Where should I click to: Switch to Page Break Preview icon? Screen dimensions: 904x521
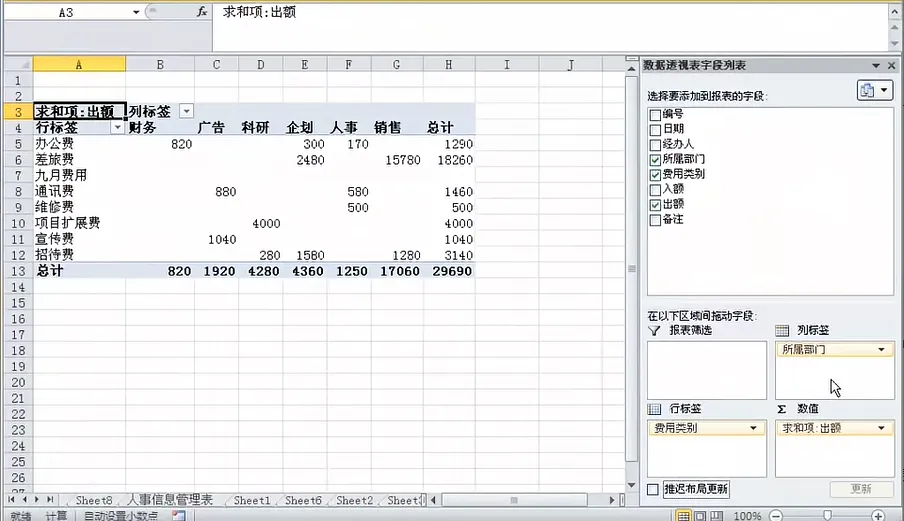pyautogui.click(x=716, y=516)
